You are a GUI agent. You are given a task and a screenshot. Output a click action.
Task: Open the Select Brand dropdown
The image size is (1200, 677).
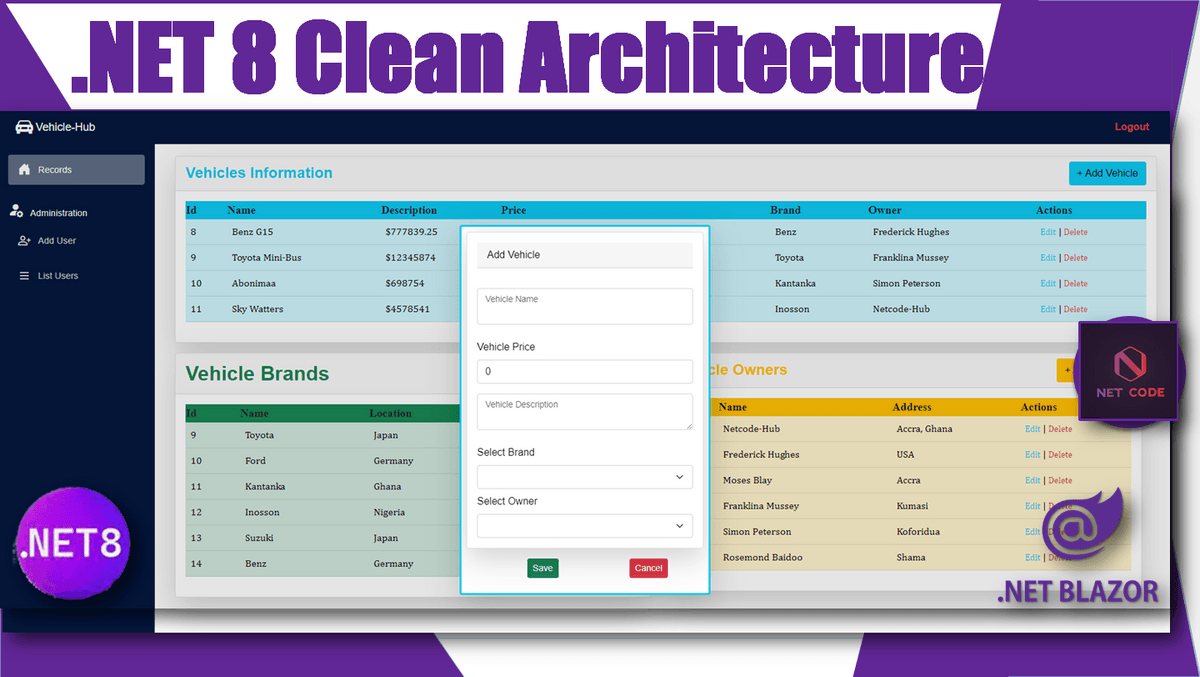click(x=585, y=477)
